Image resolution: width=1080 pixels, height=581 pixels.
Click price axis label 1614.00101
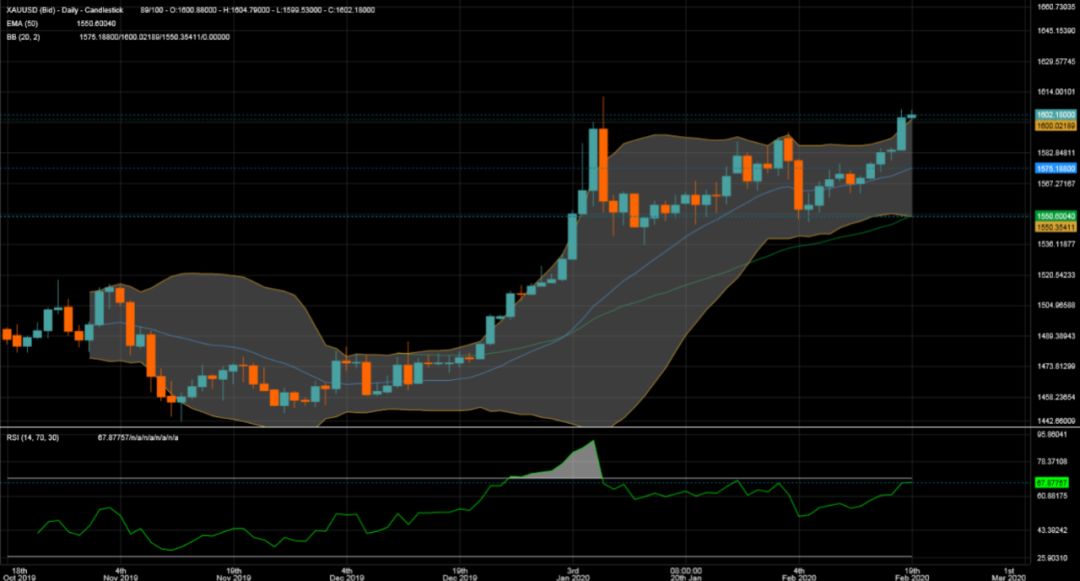tap(1056, 92)
